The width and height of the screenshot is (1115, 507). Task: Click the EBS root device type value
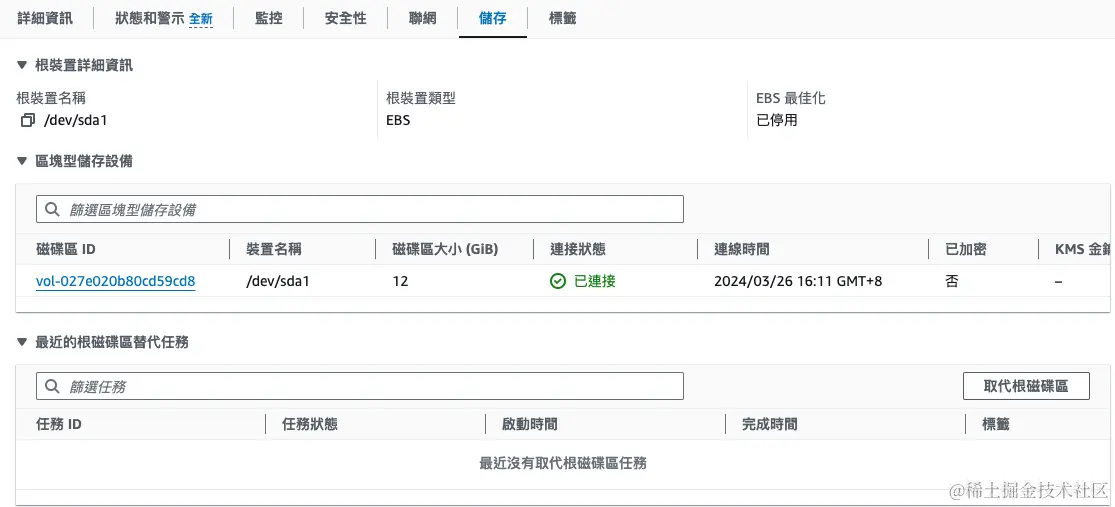pos(398,120)
